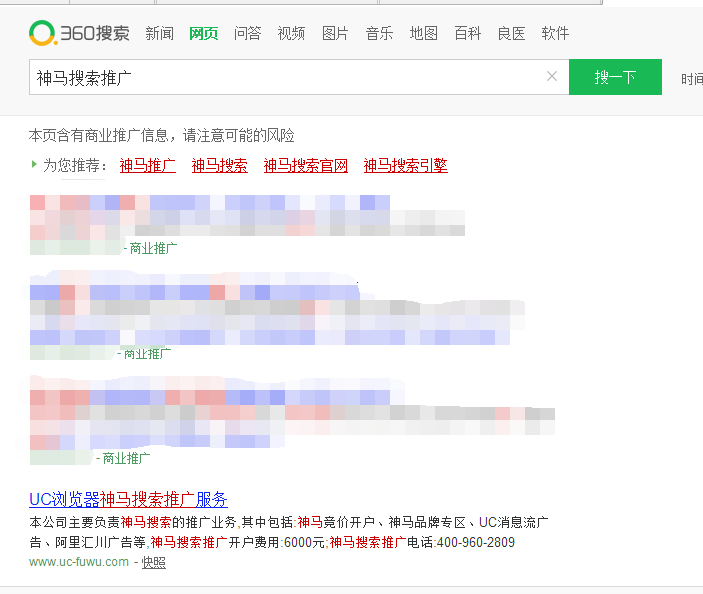Screen dimensions: 703x594
Task: Open the 良医 tab
Action: click(511, 34)
